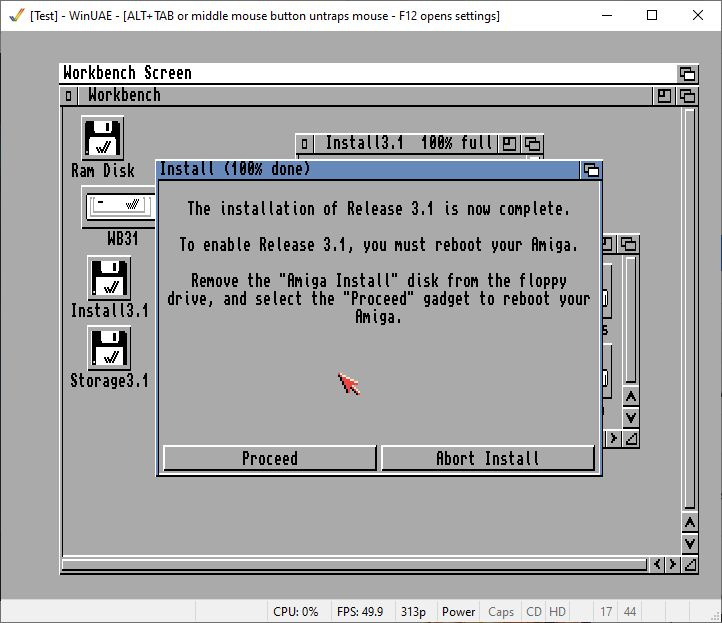Click the background window's scroll up arrow
The height and width of the screenshot is (623, 722).
click(631, 397)
